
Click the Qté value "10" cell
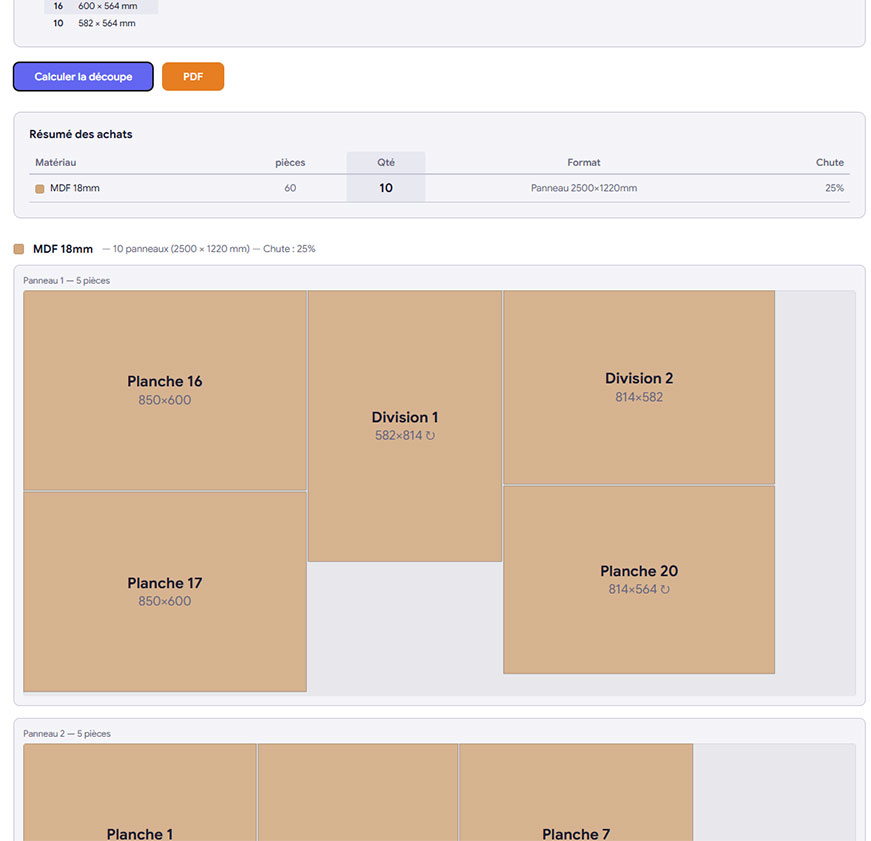[386, 187]
